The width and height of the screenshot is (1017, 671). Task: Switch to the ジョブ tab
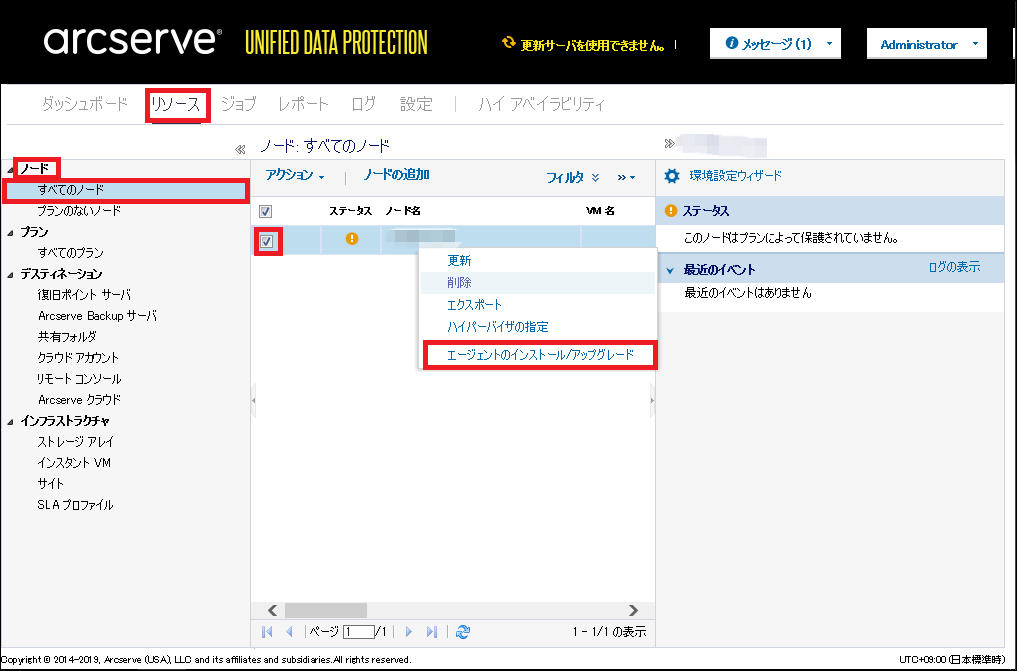239,104
